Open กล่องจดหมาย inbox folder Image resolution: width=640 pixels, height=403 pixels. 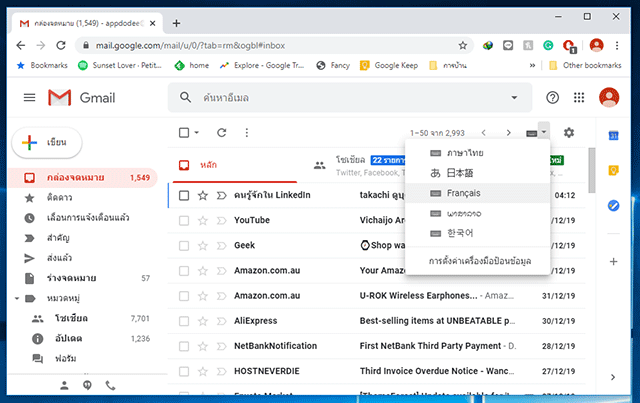click(x=82, y=178)
